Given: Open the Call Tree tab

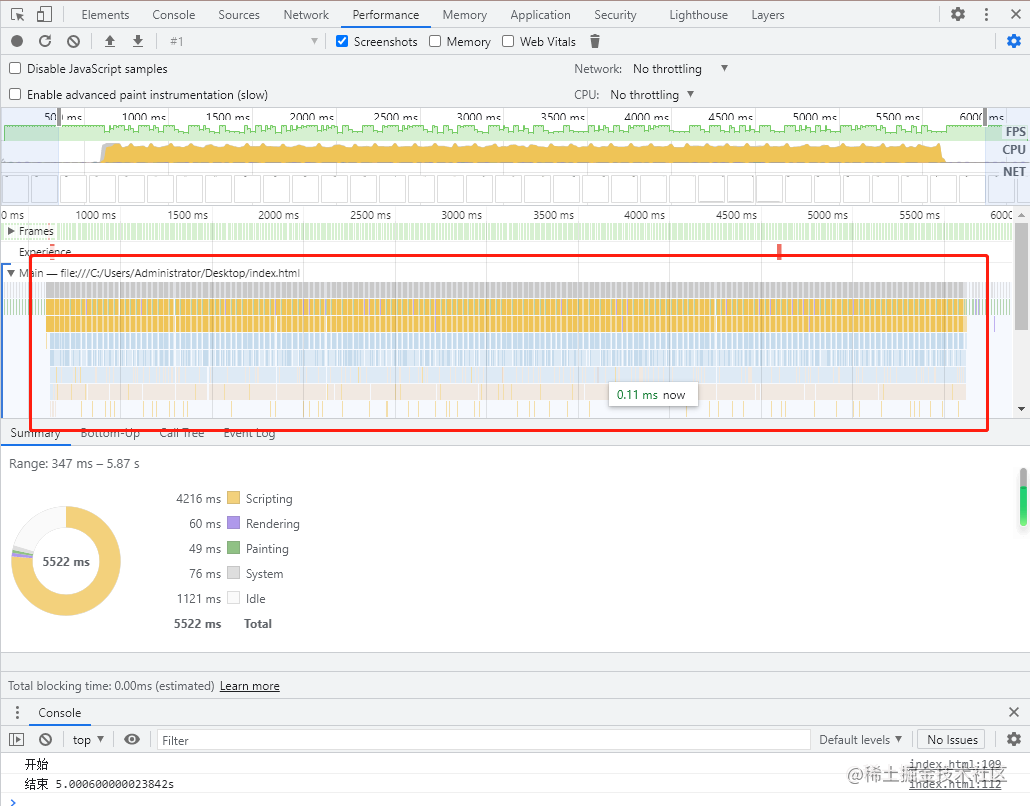Looking at the screenshot, I should 181,433.
